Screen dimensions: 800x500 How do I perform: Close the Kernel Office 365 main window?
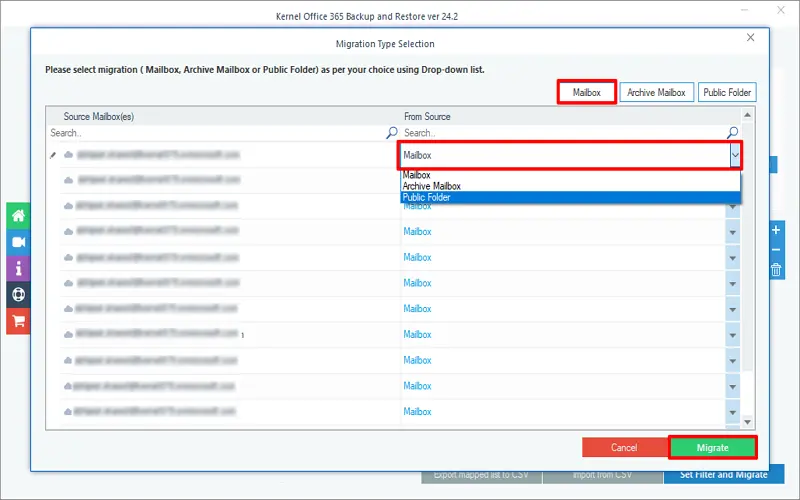[781, 10]
